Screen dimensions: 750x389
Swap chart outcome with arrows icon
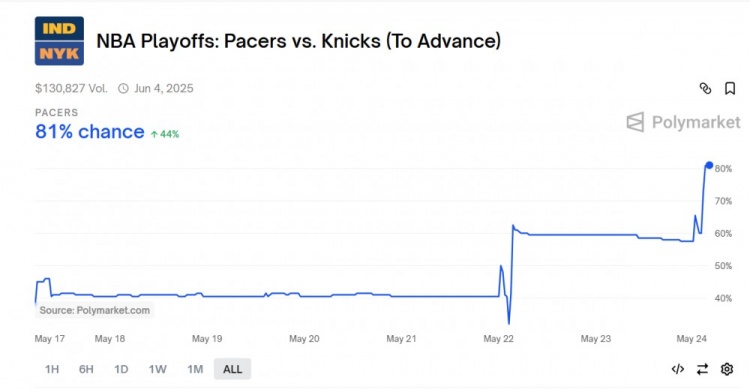[x=702, y=369]
